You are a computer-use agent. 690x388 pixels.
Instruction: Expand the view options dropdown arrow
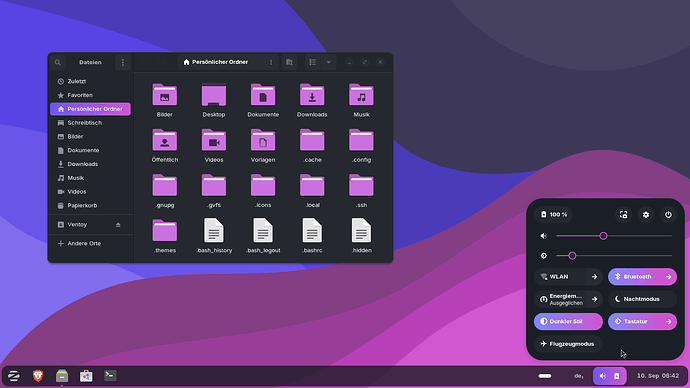coord(328,62)
